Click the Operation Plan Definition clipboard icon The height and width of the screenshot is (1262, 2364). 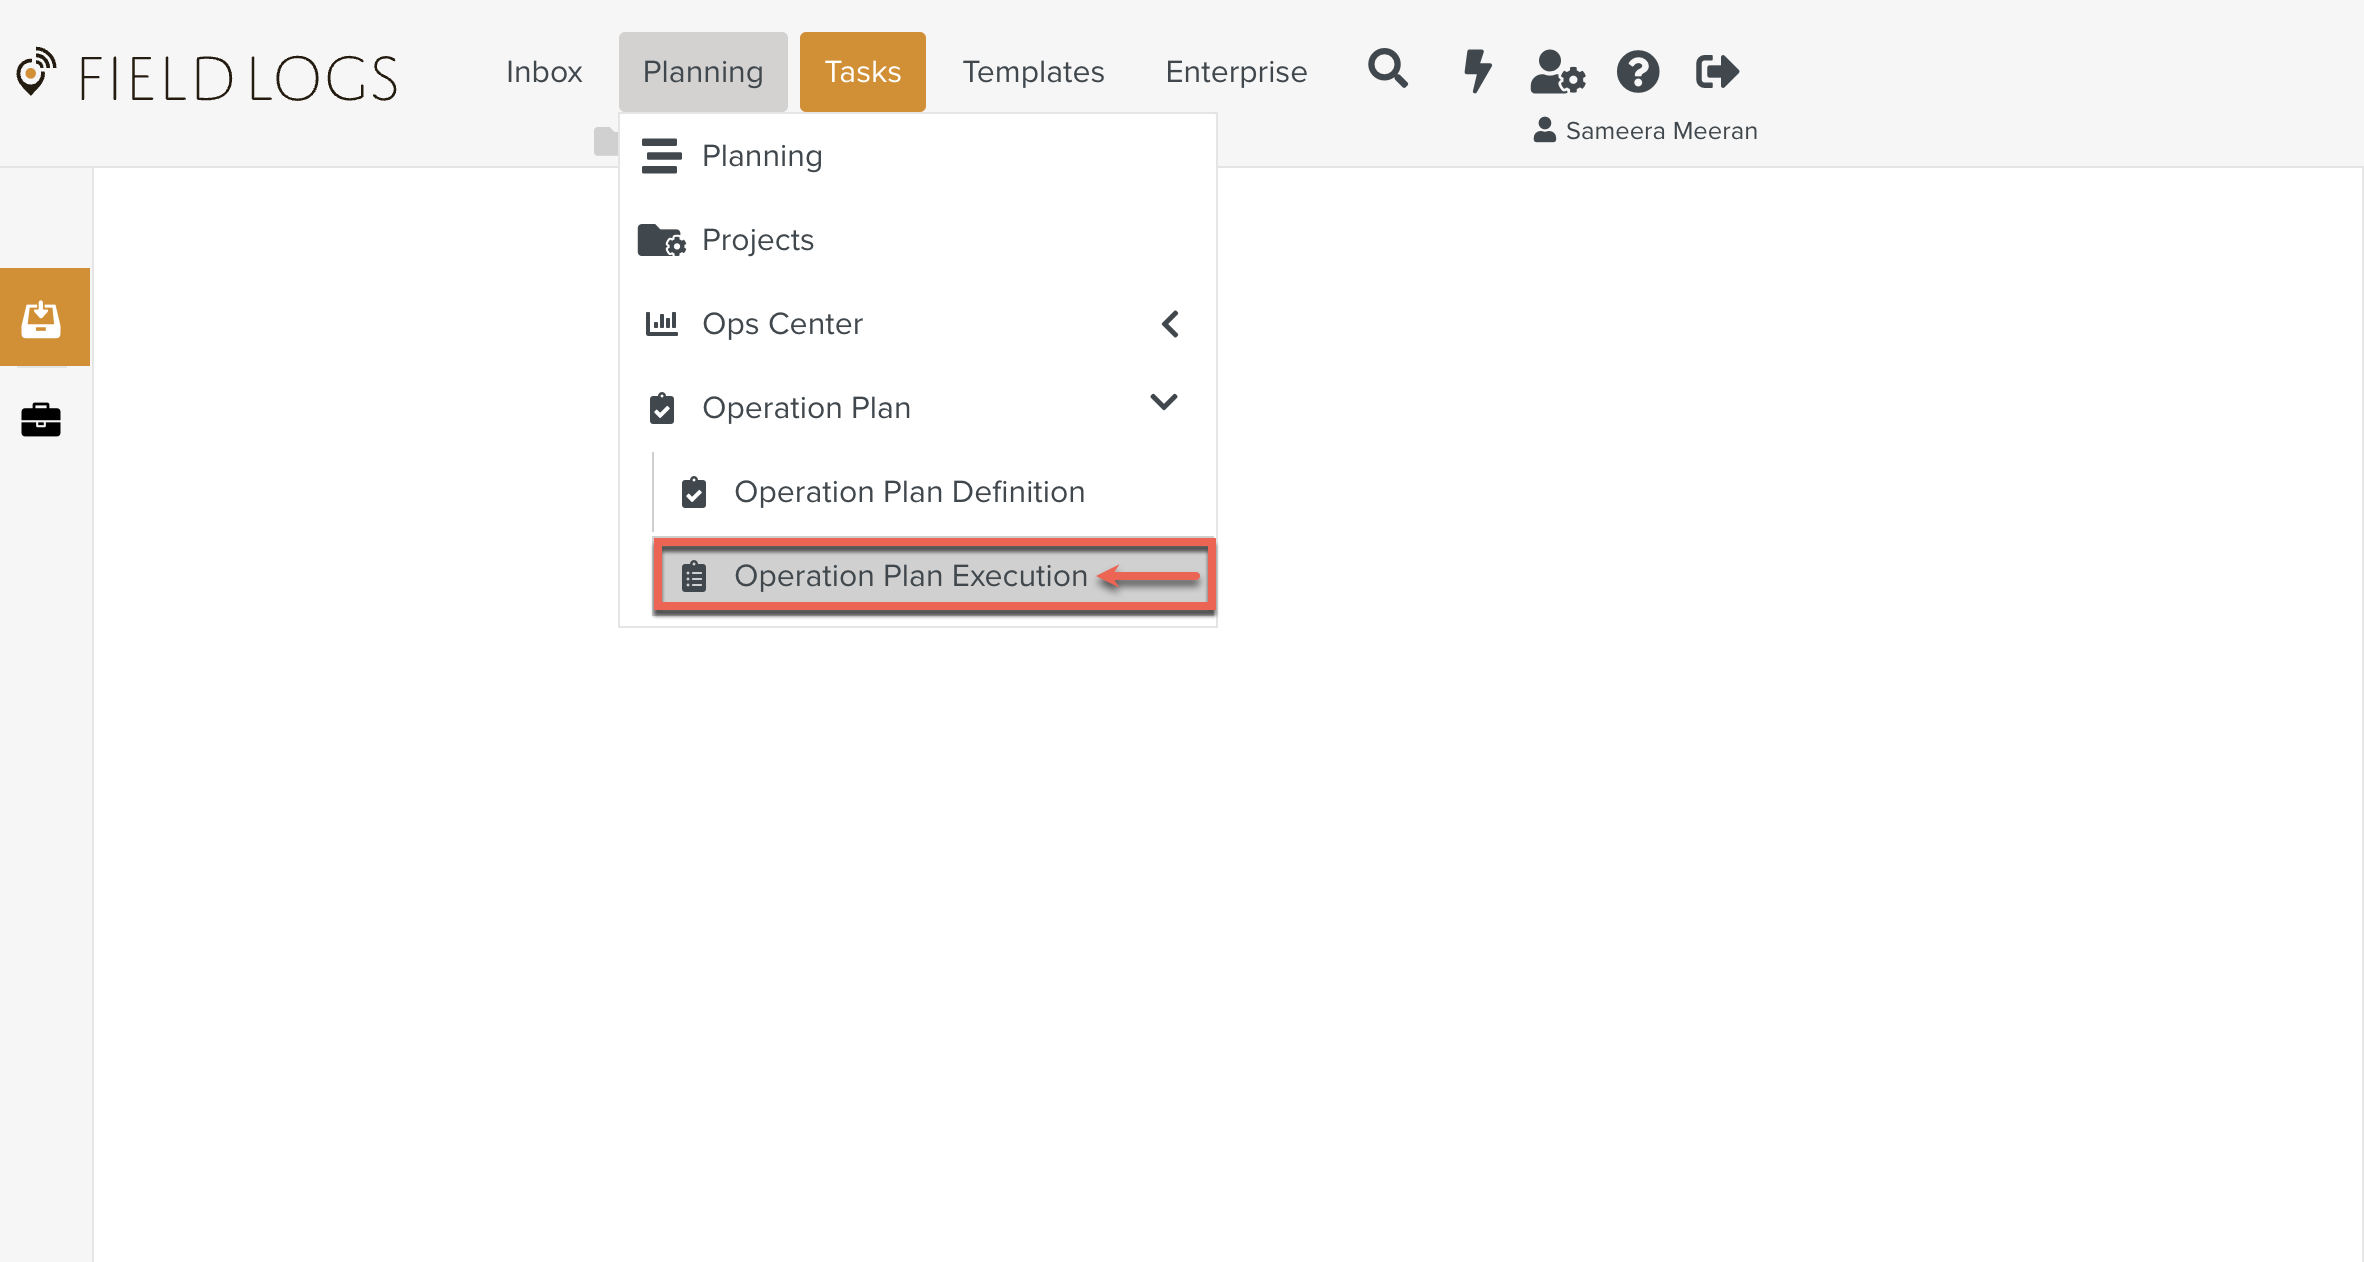[x=694, y=492]
